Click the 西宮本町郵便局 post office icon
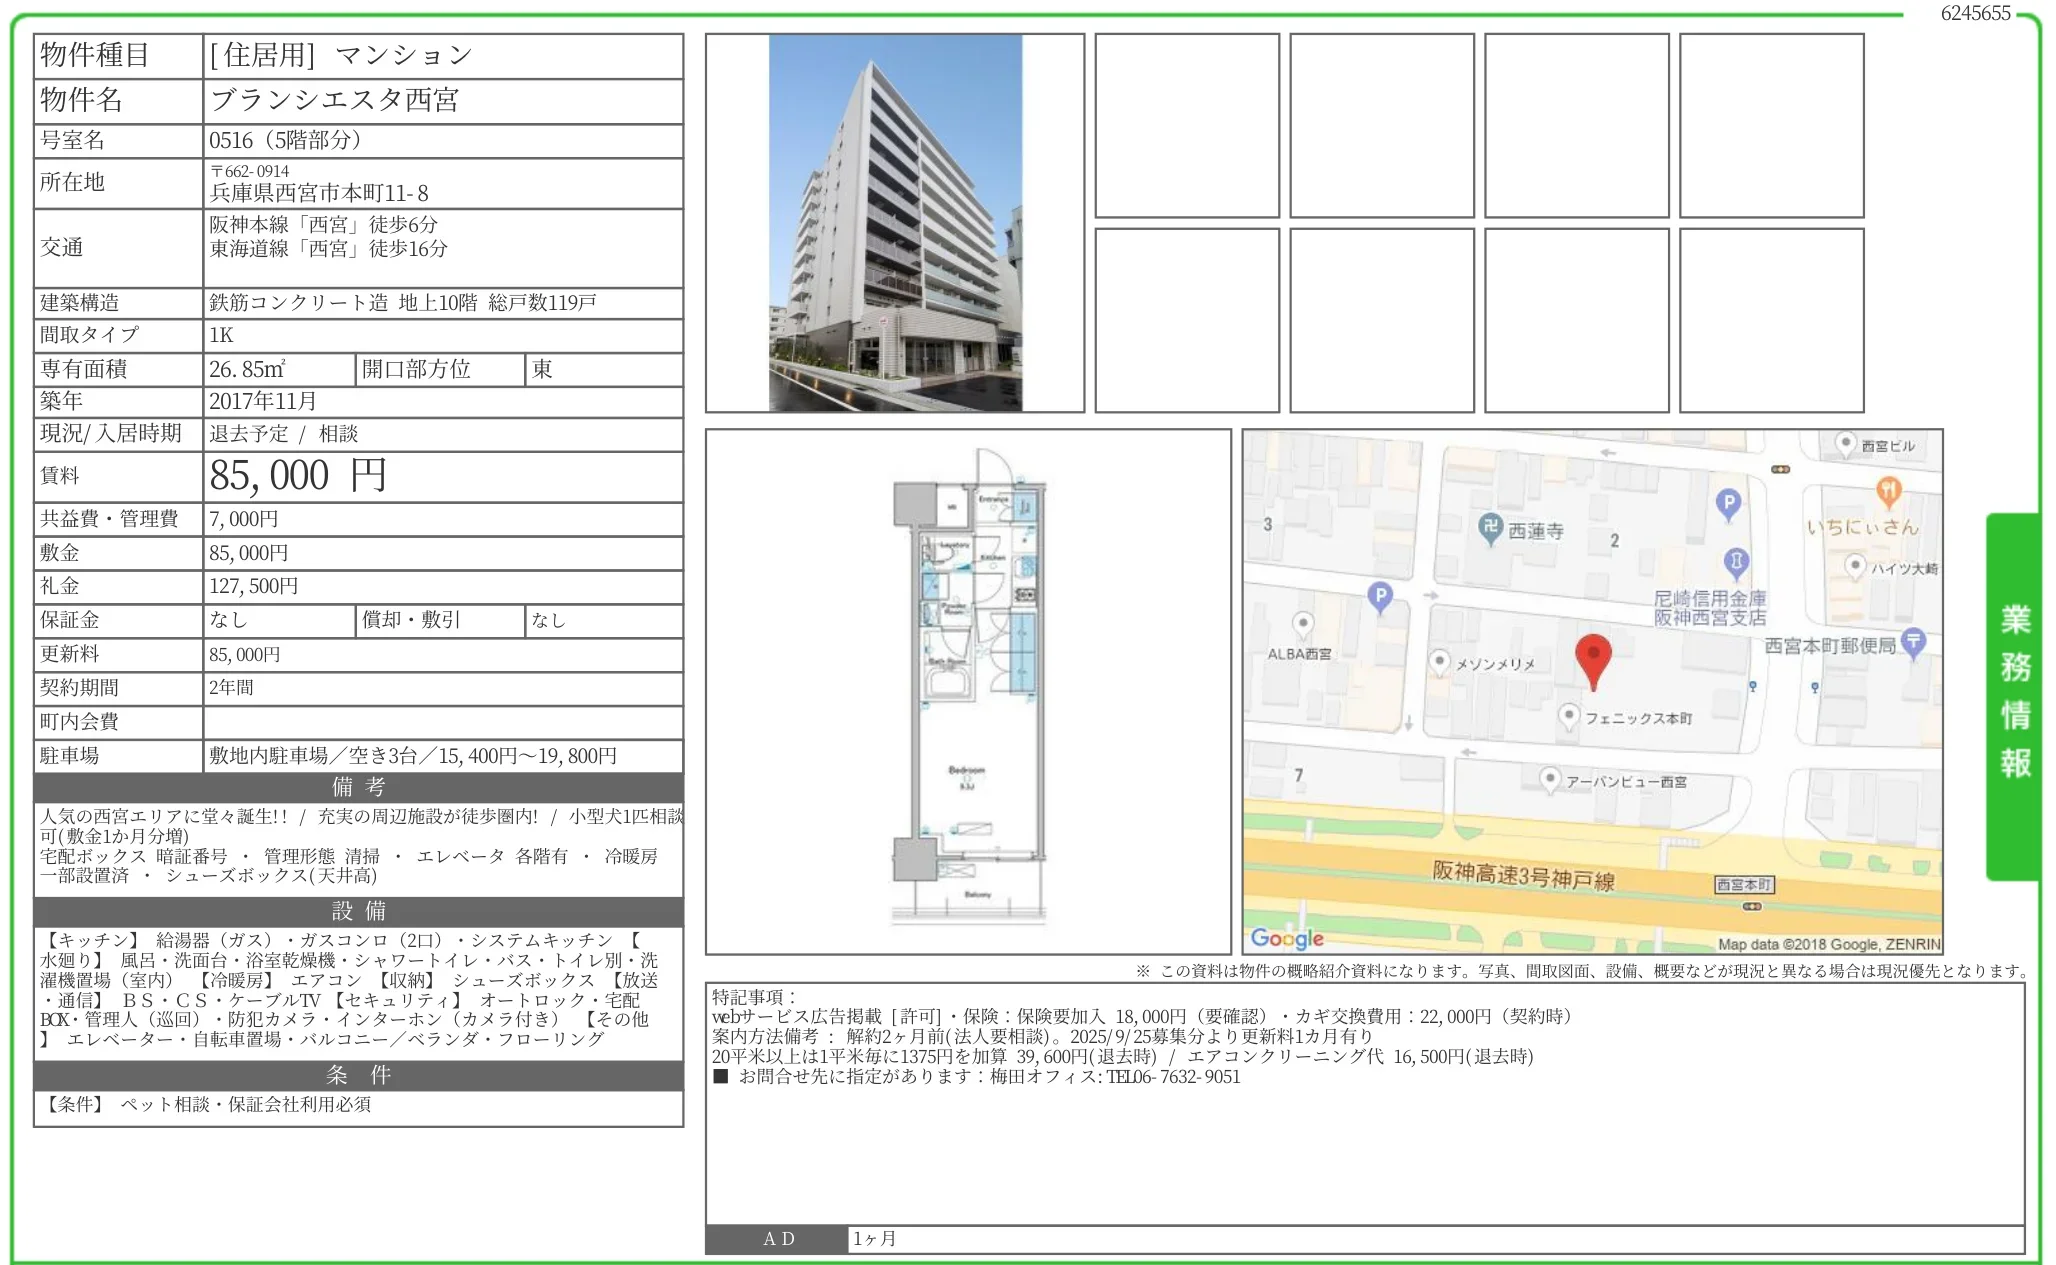2056x1265 pixels. click(1912, 641)
